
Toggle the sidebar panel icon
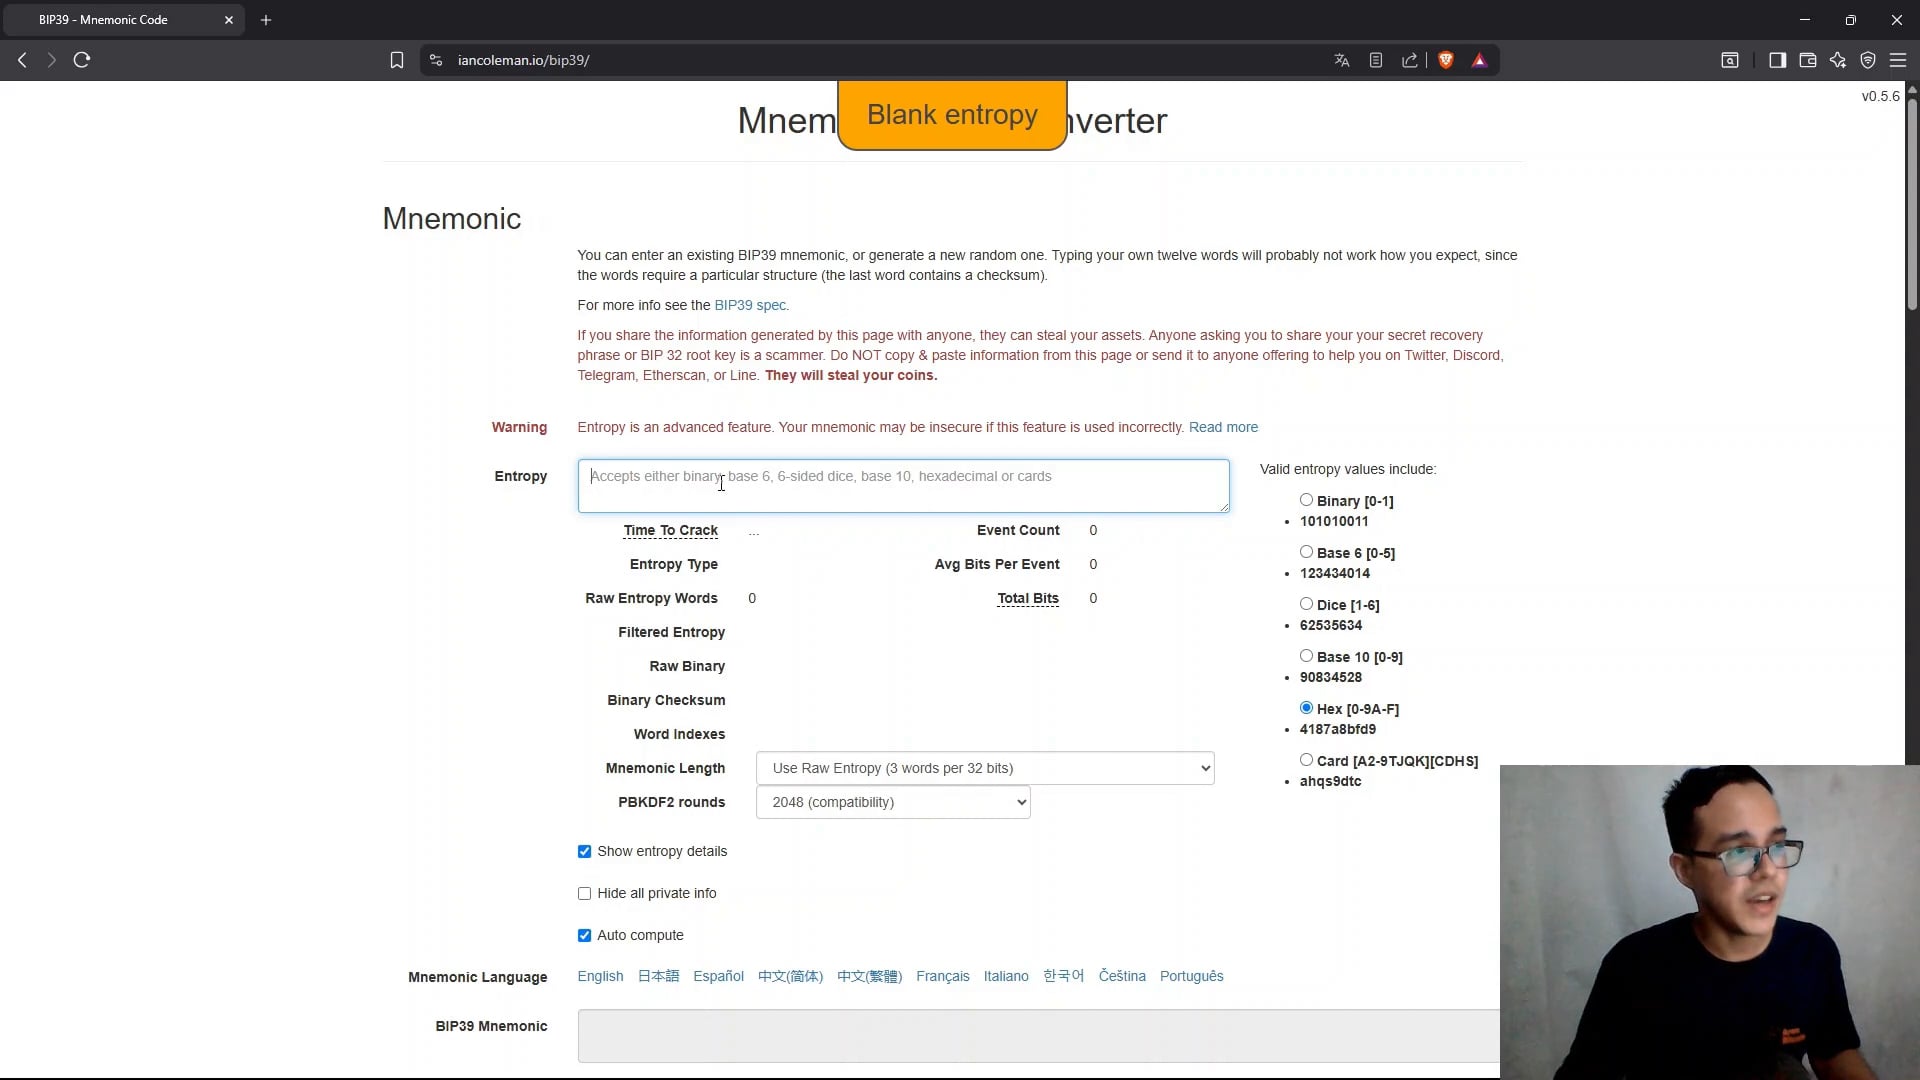tap(1777, 60)
